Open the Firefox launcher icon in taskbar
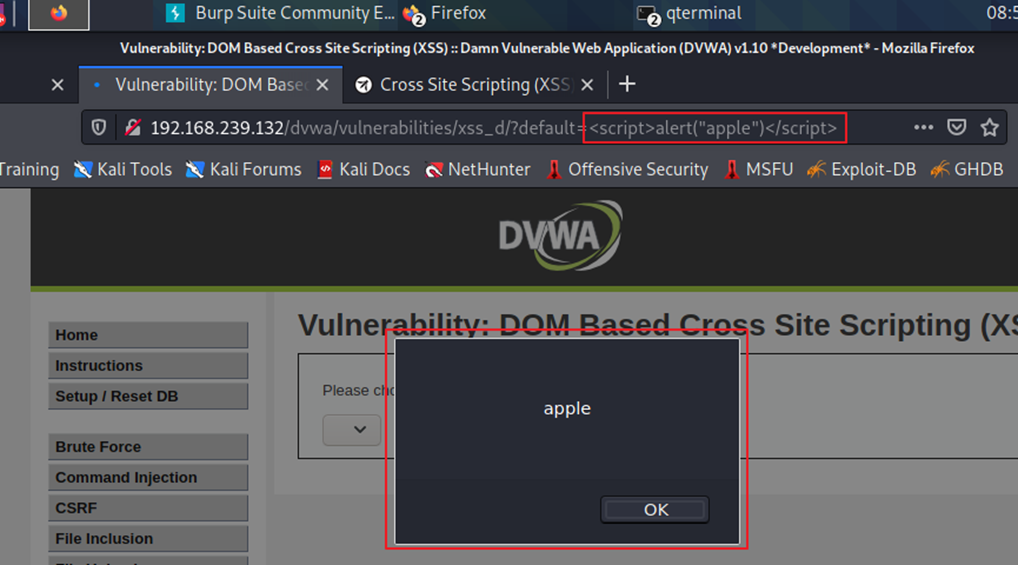The width and height of the screenshot is (1018, 565). tap(59, 14)
